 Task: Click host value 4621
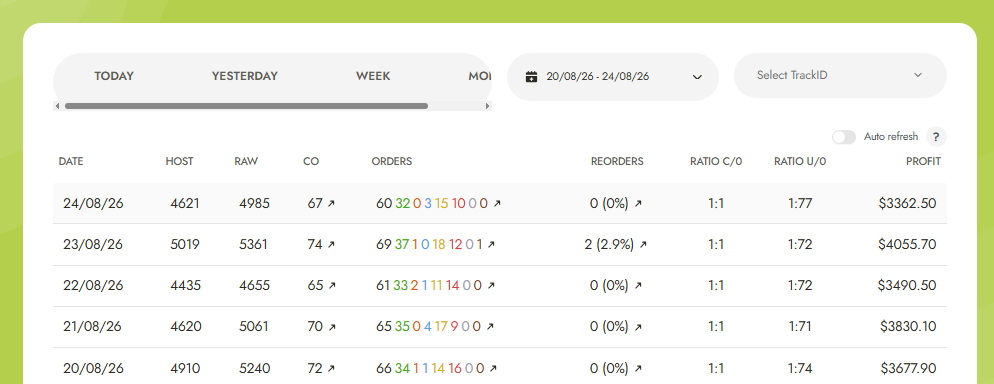point(185,203)
